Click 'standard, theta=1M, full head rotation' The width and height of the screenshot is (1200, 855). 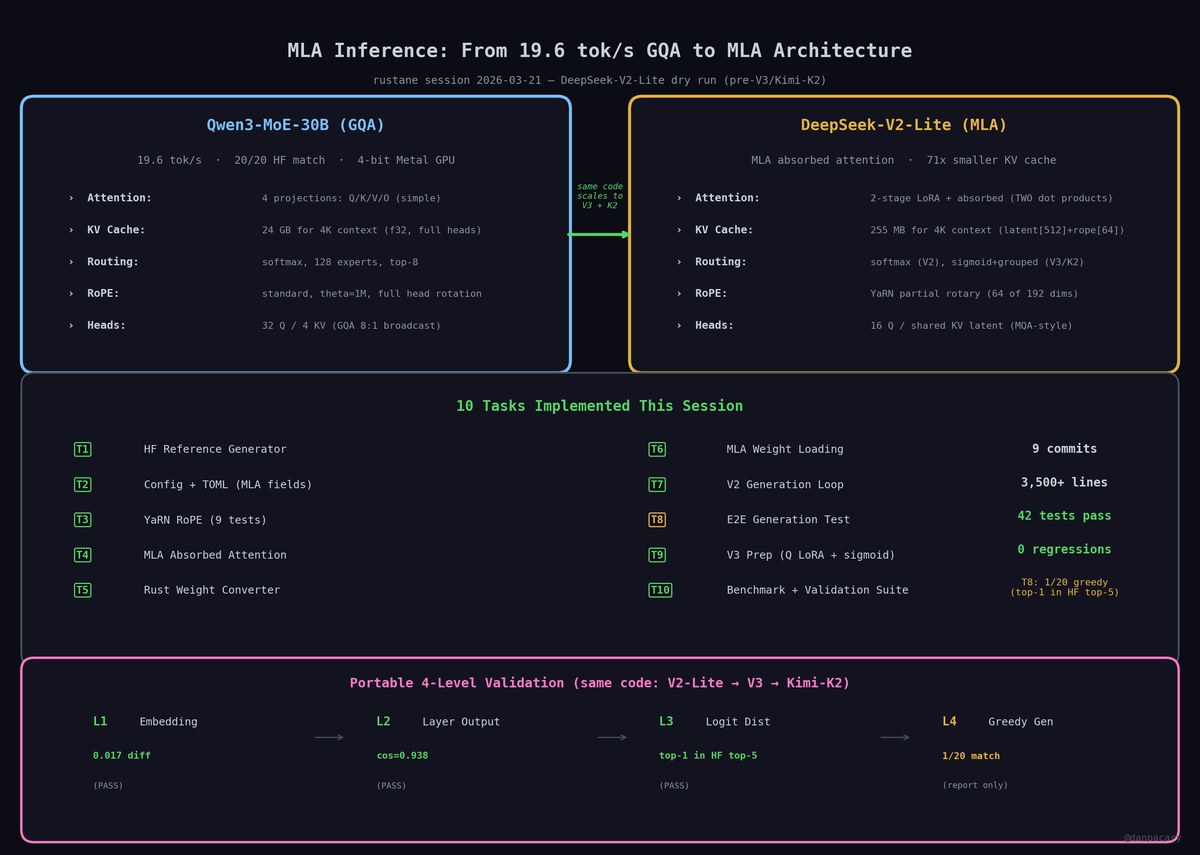[371, 294]
